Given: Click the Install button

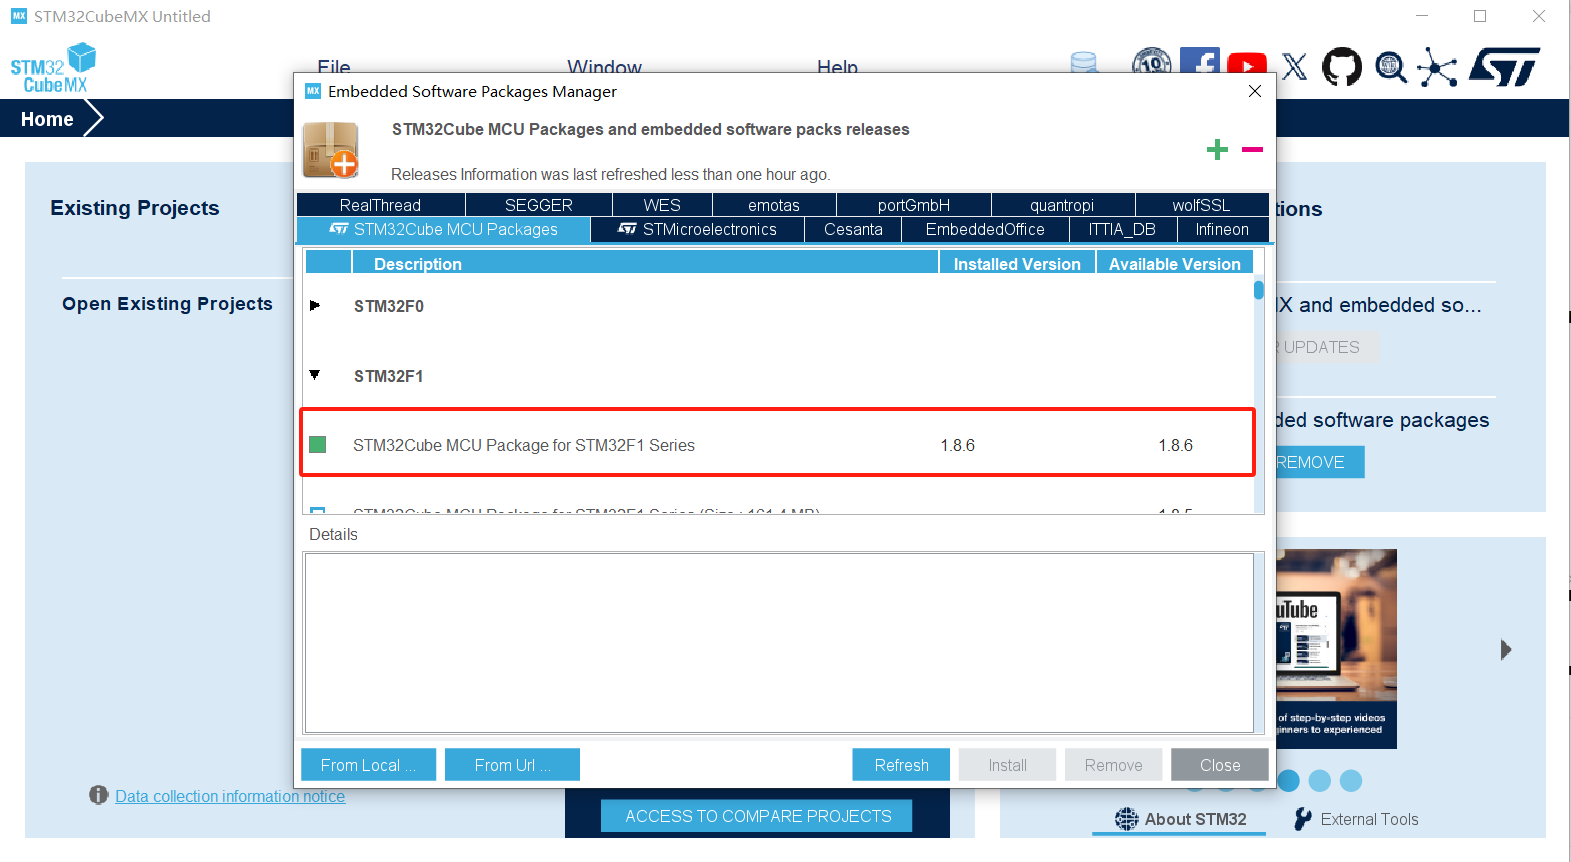Looking at the screenshot, I should coord(1007,765).
